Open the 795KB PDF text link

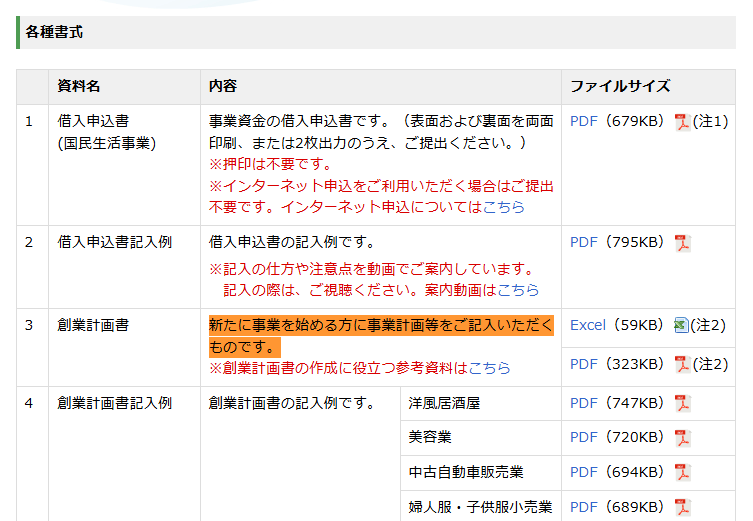click(583, 242)
